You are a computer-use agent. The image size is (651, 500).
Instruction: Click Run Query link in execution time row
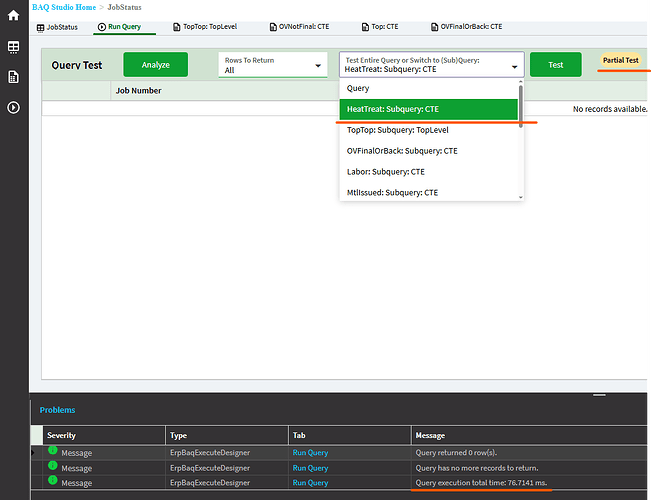310,483
